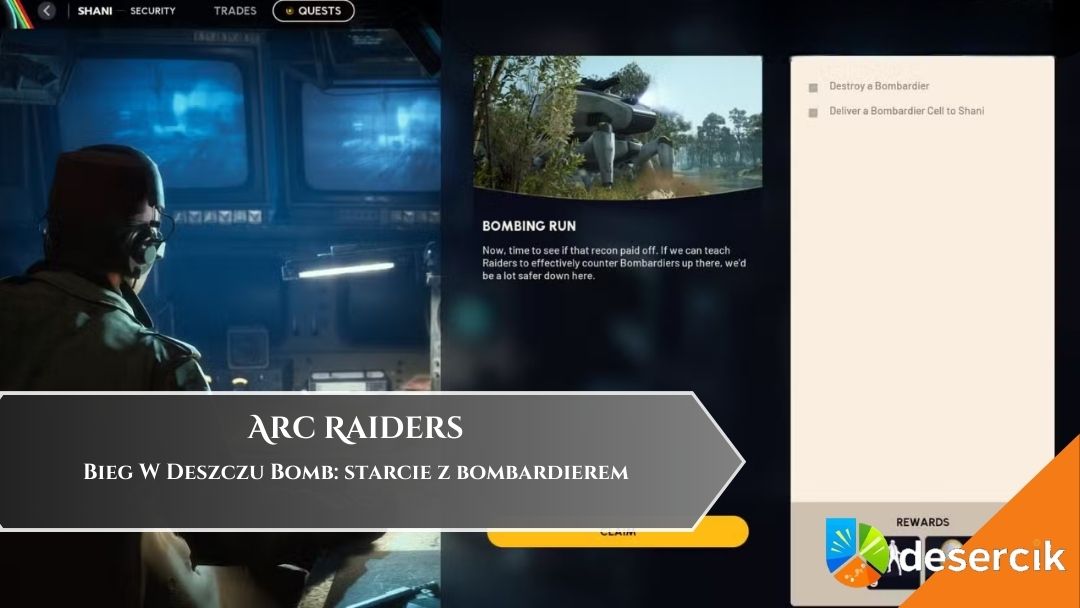
Task: Toggle the Destroy a Bombardier checkbox
Action: pyautogui.click(x=813, y=87)
